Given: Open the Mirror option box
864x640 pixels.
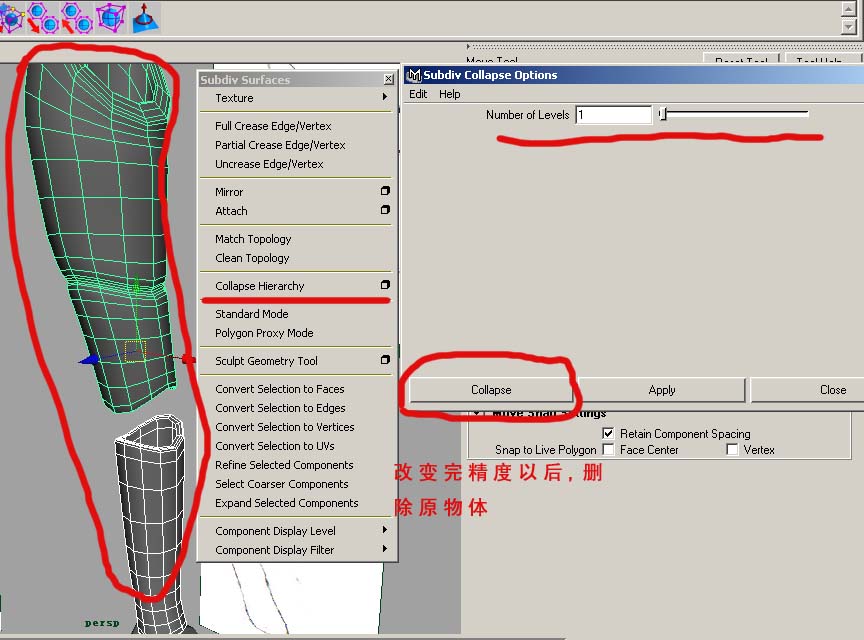Looking at the screenshot, I should click(x=385, y=191).
